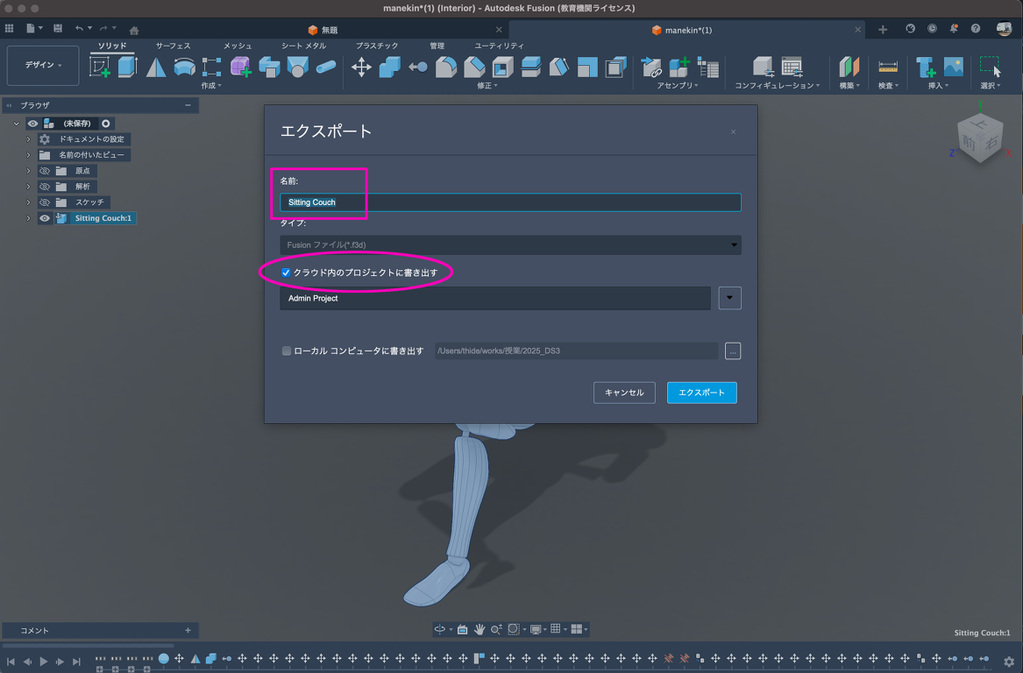This screenshot has height=673, width=1023.
Task: Expand the ドキュメントの設定 tree node
Action: pyautogui.click(x=28, y=139)
